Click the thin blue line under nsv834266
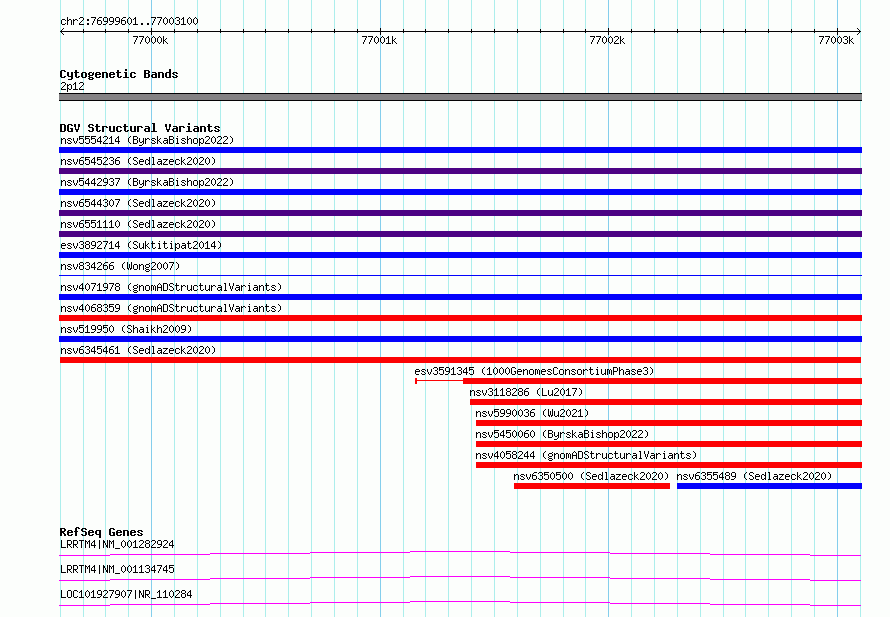This screenshot has height=617, width=890. [460, 276]
